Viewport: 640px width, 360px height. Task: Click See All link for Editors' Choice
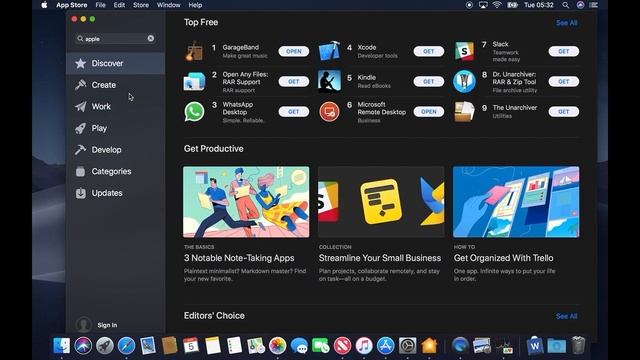[x=567, y=316]
